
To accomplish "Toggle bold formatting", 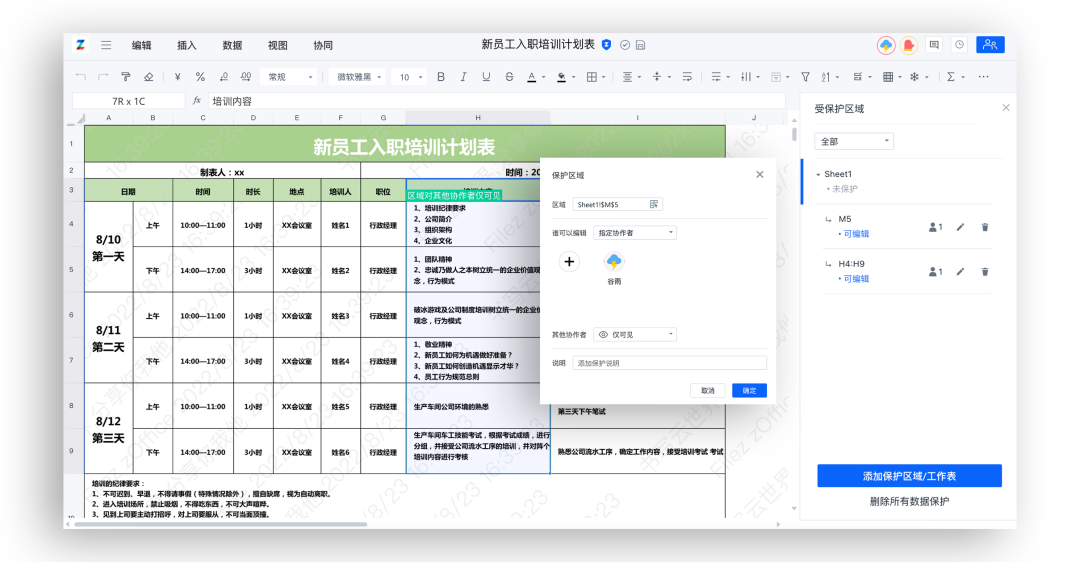I will (441, 77).
